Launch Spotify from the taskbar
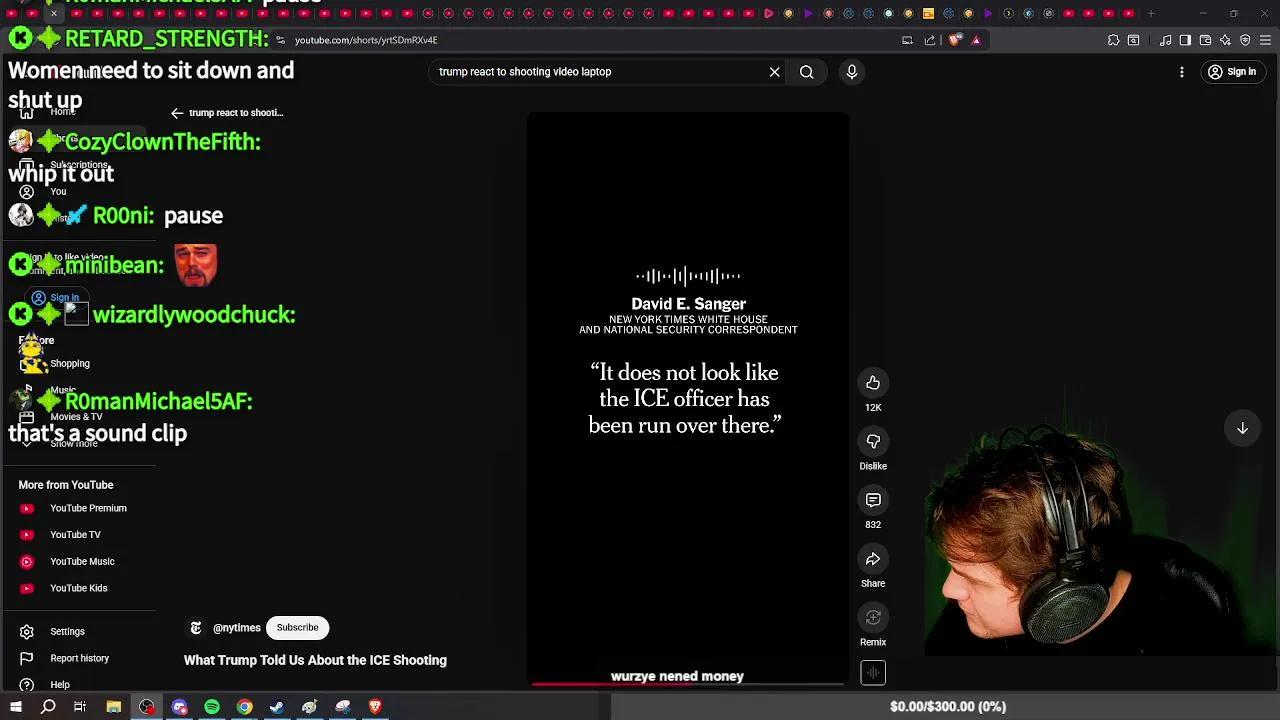 (212, 707)
